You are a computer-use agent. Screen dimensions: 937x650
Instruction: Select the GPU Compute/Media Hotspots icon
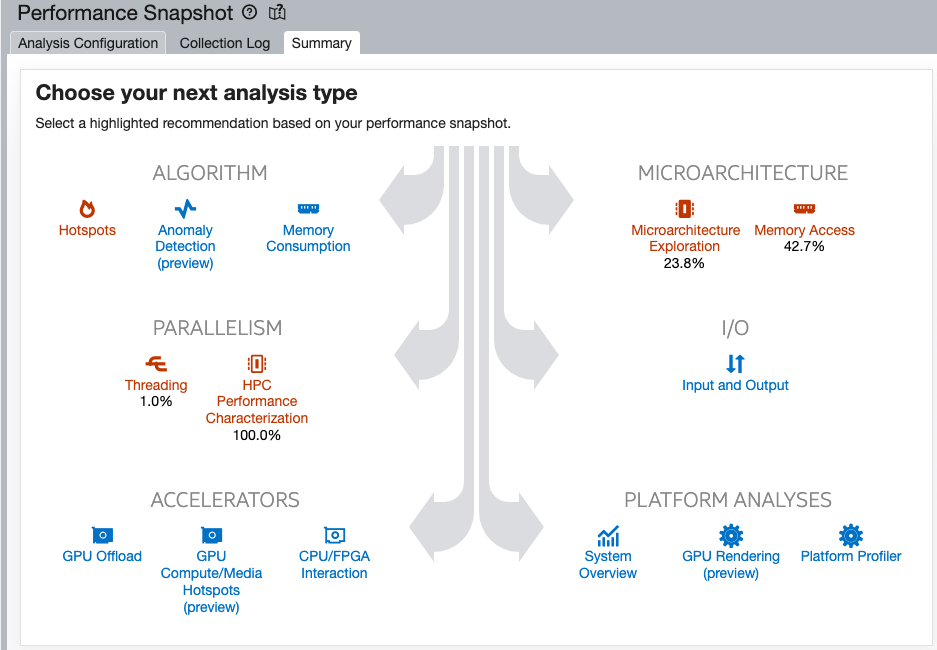[212, 535]
